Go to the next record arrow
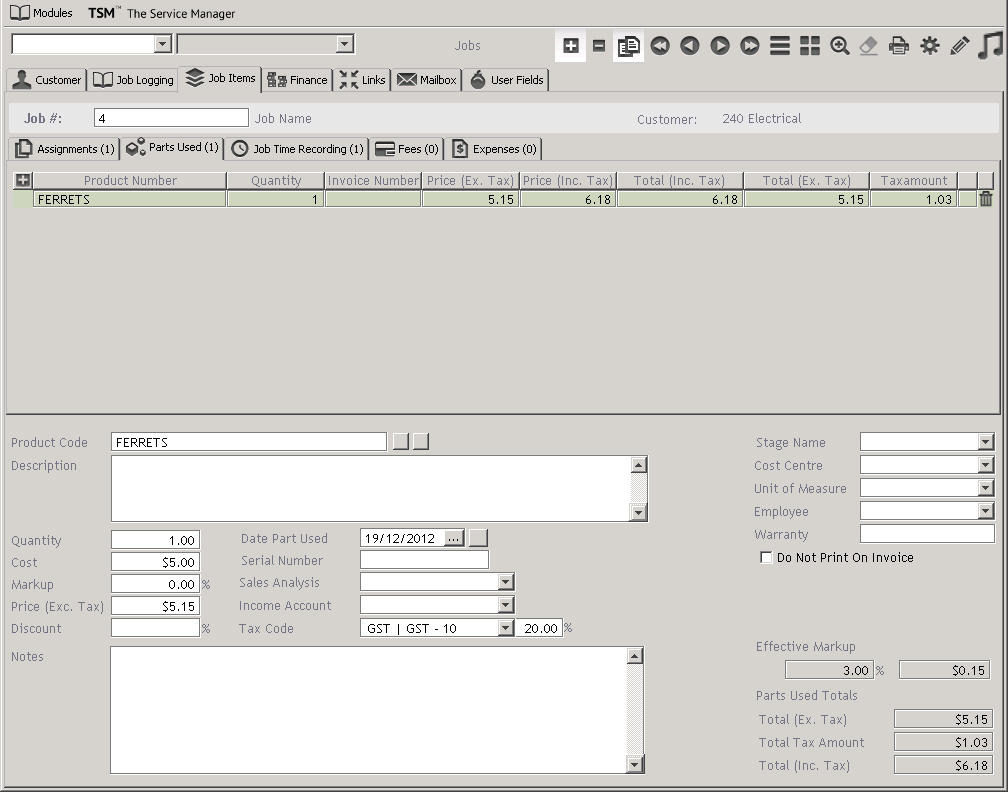The height and width of the screenshot is (792, 1008). tap(719, 46)
